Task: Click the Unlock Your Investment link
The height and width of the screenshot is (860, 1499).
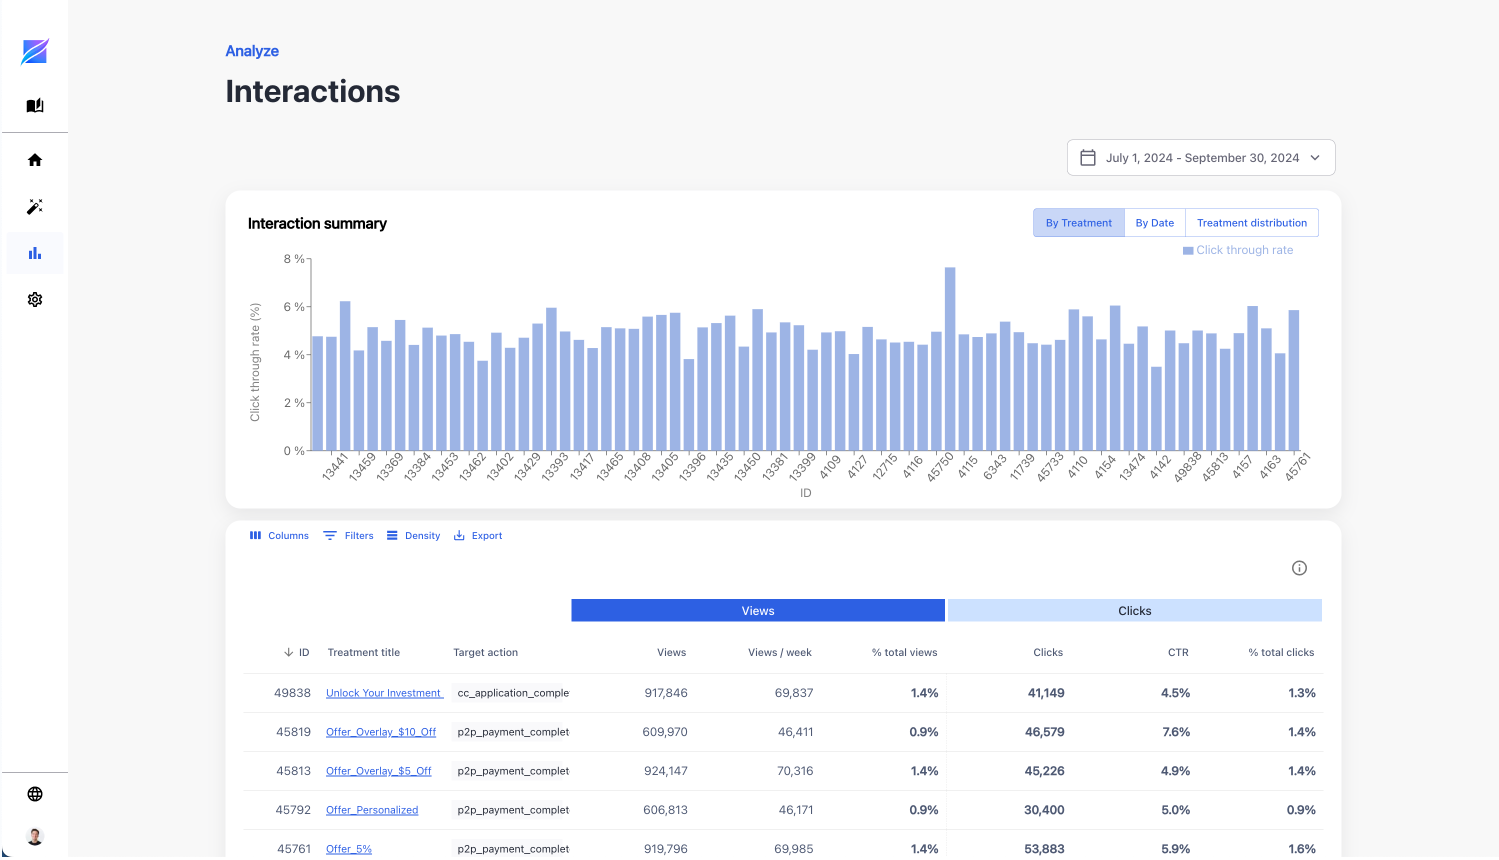Action: pyautogui.click(x=383, y=692)
